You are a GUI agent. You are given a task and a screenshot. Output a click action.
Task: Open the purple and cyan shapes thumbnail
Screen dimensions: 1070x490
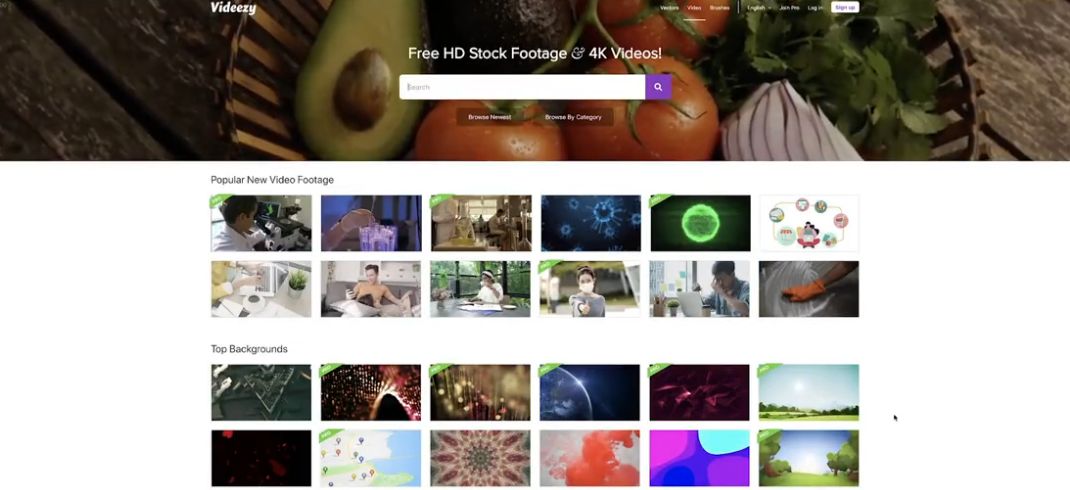[x=700, y=458]
